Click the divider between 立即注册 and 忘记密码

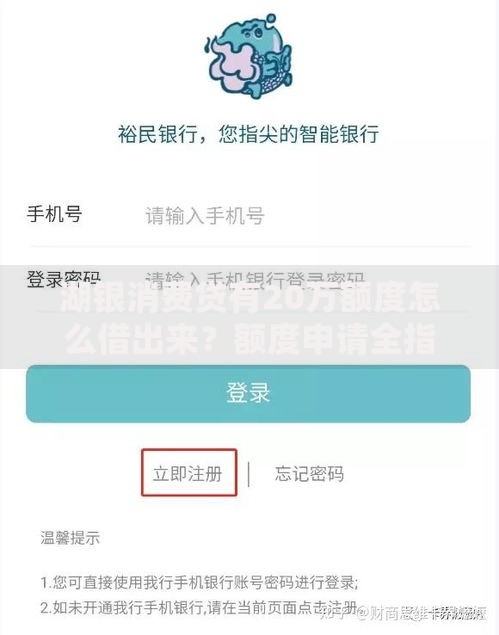[x=248, y=474]
